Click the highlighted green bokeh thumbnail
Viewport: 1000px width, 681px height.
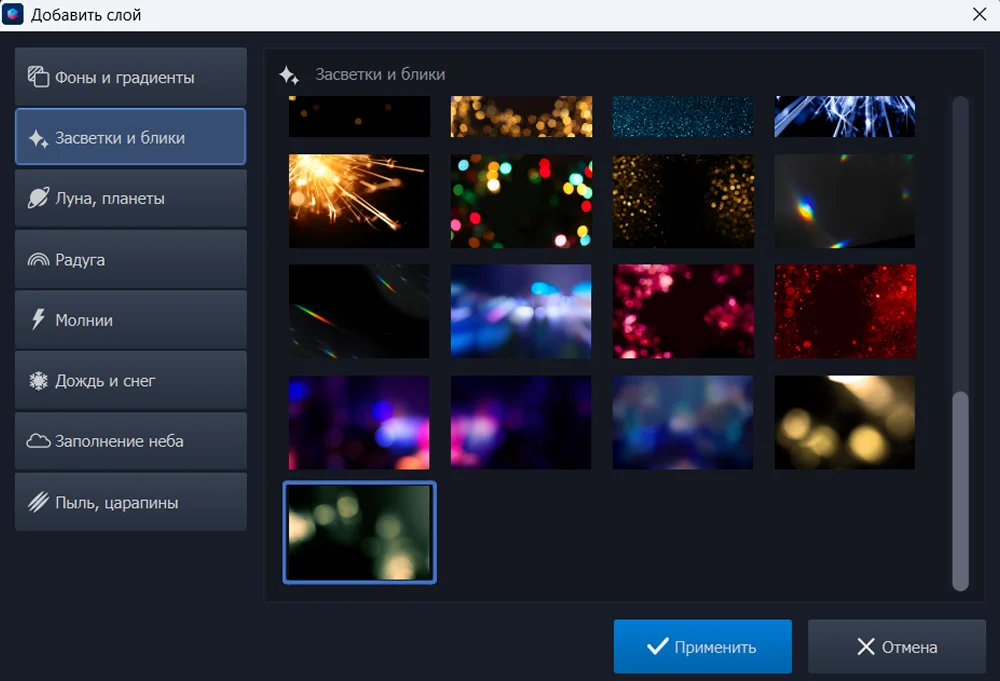tap(360, 532)
